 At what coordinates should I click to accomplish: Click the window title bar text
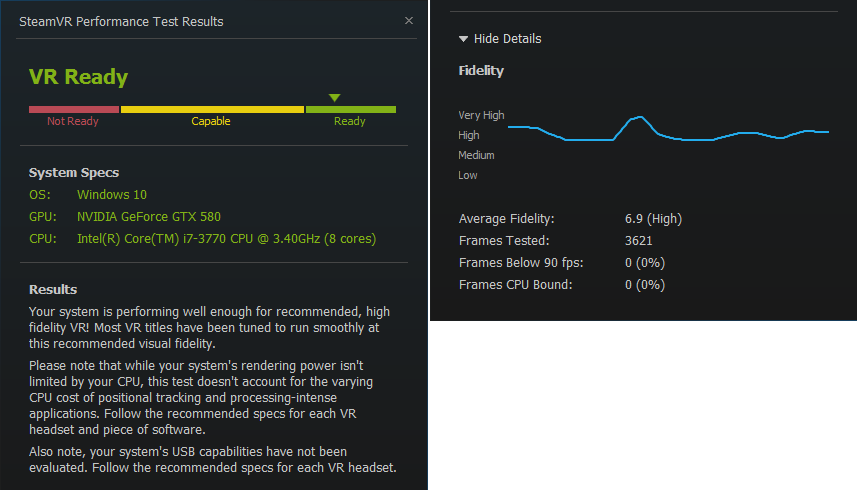point(121,21)
